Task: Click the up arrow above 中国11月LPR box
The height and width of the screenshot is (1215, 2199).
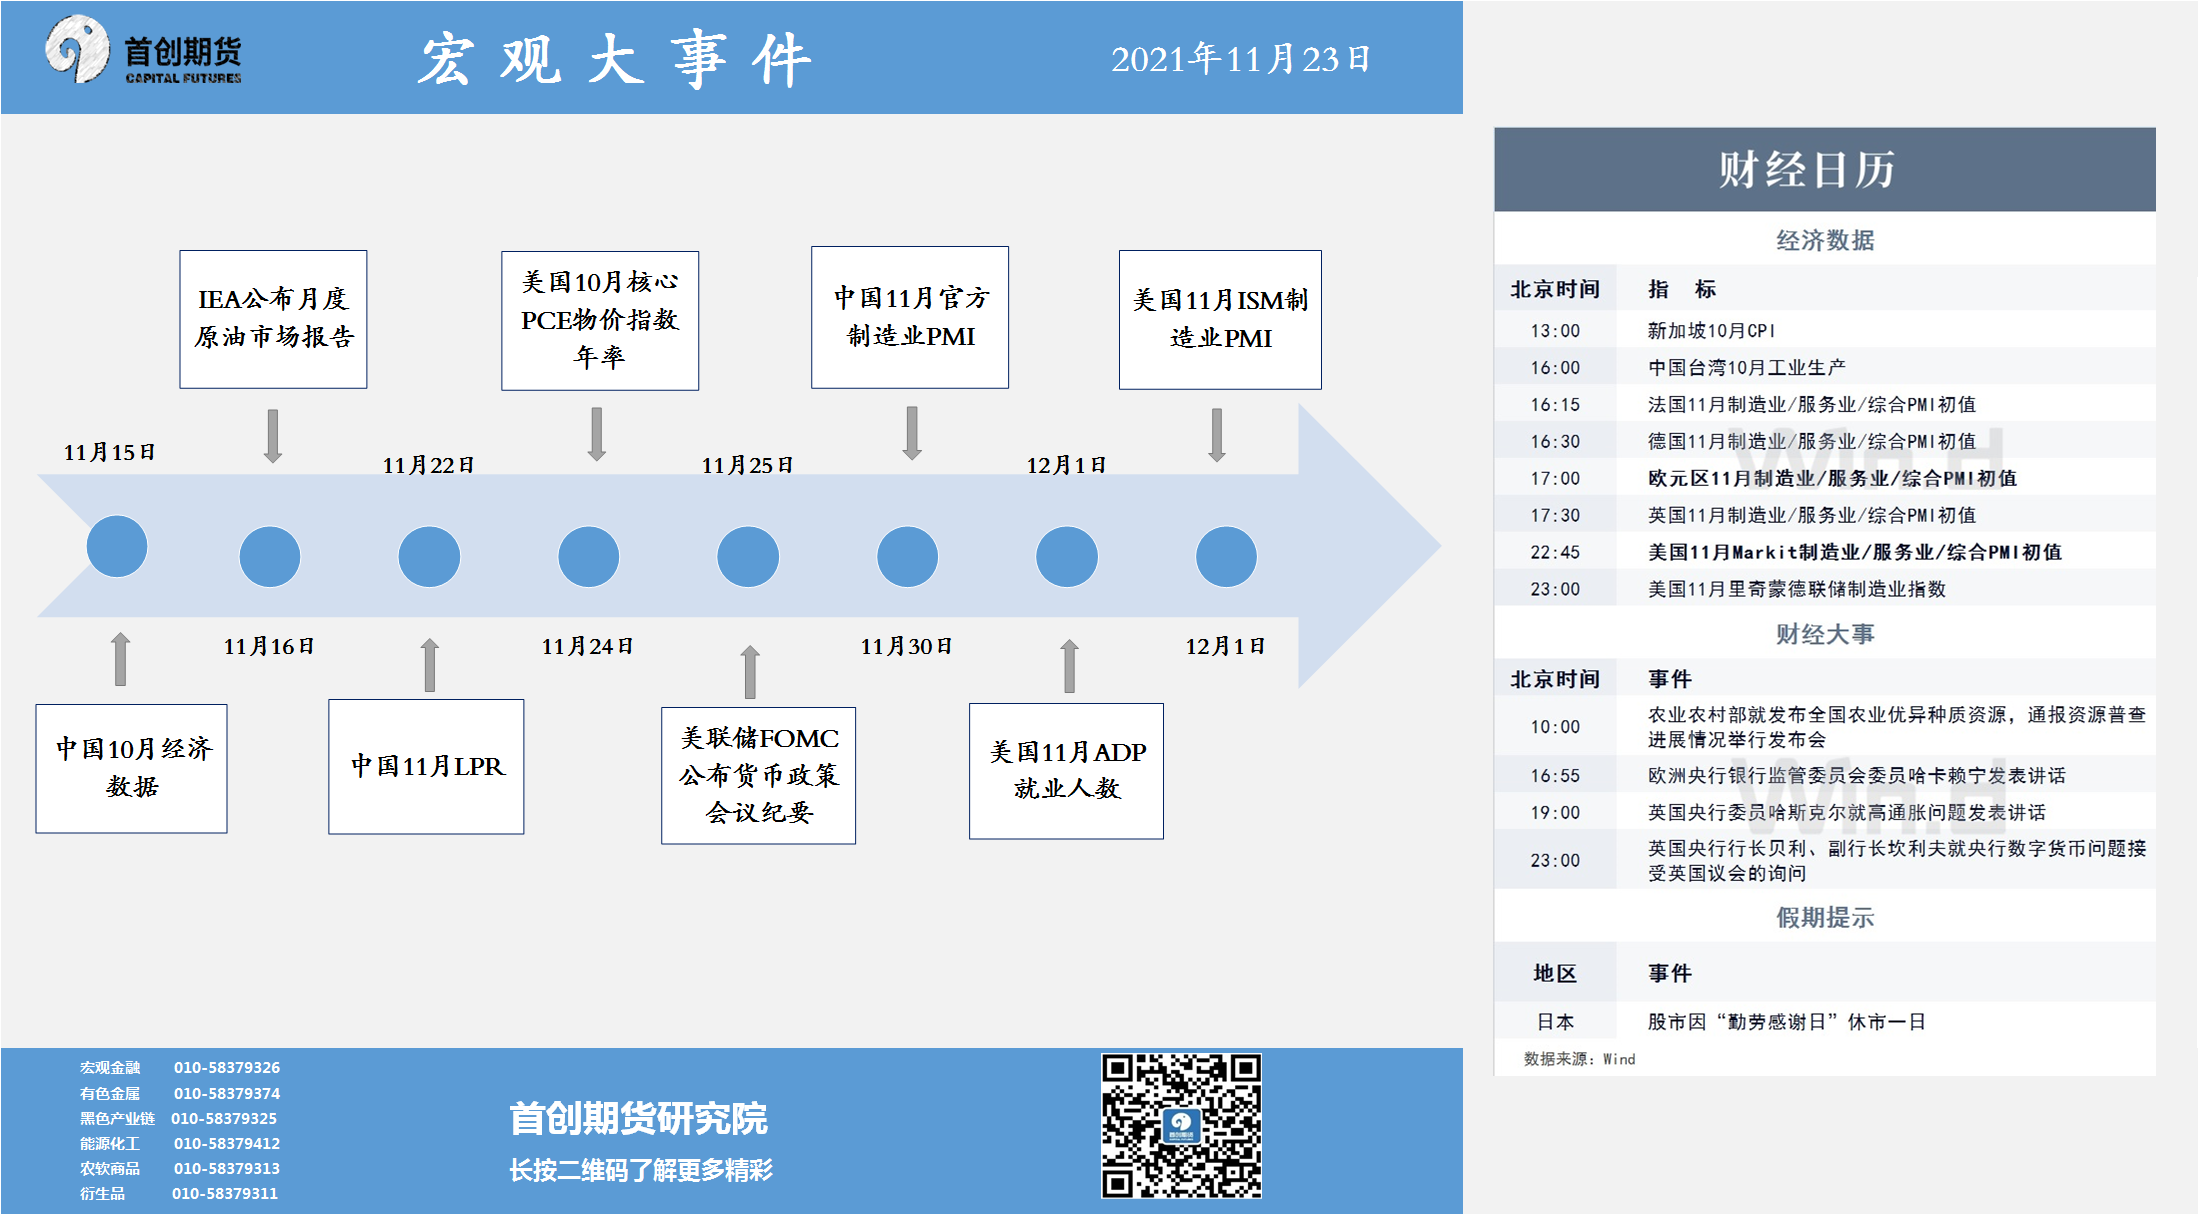Action: (x=430, y=665)
